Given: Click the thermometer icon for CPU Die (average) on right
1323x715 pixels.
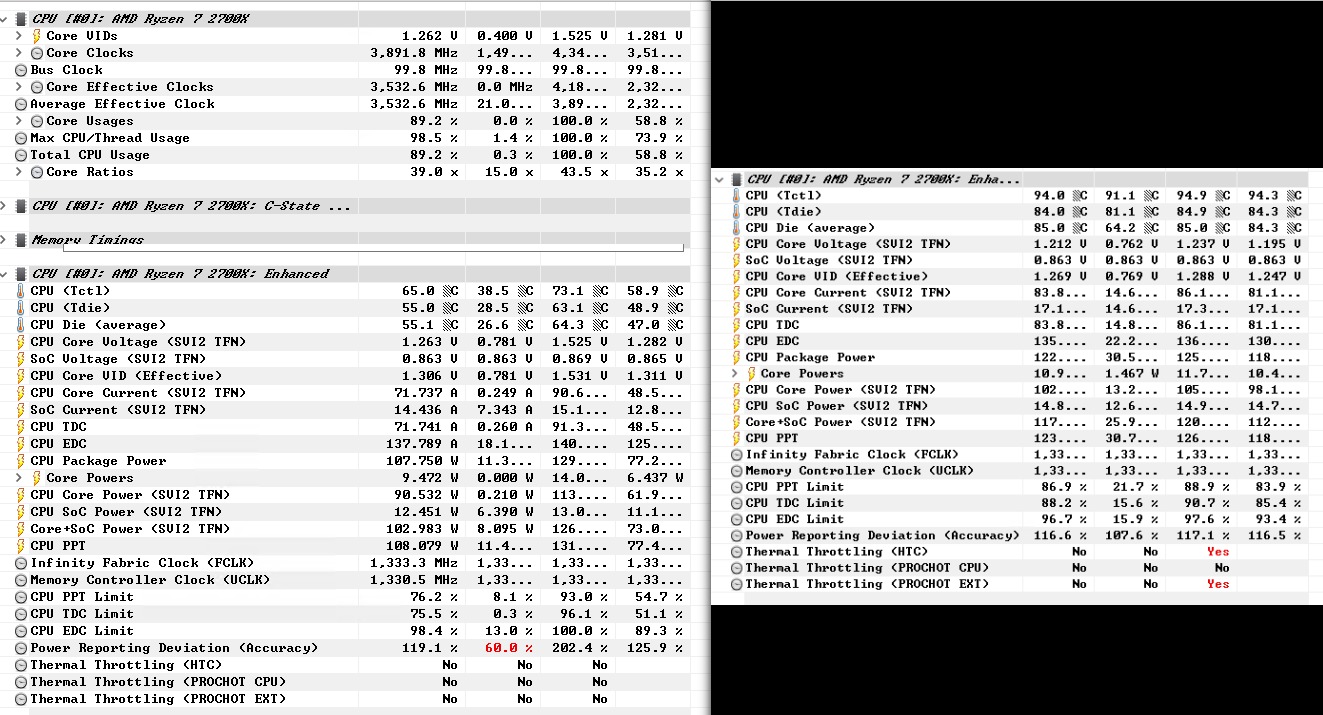Looking at the screenshot, I should (737, 228).
